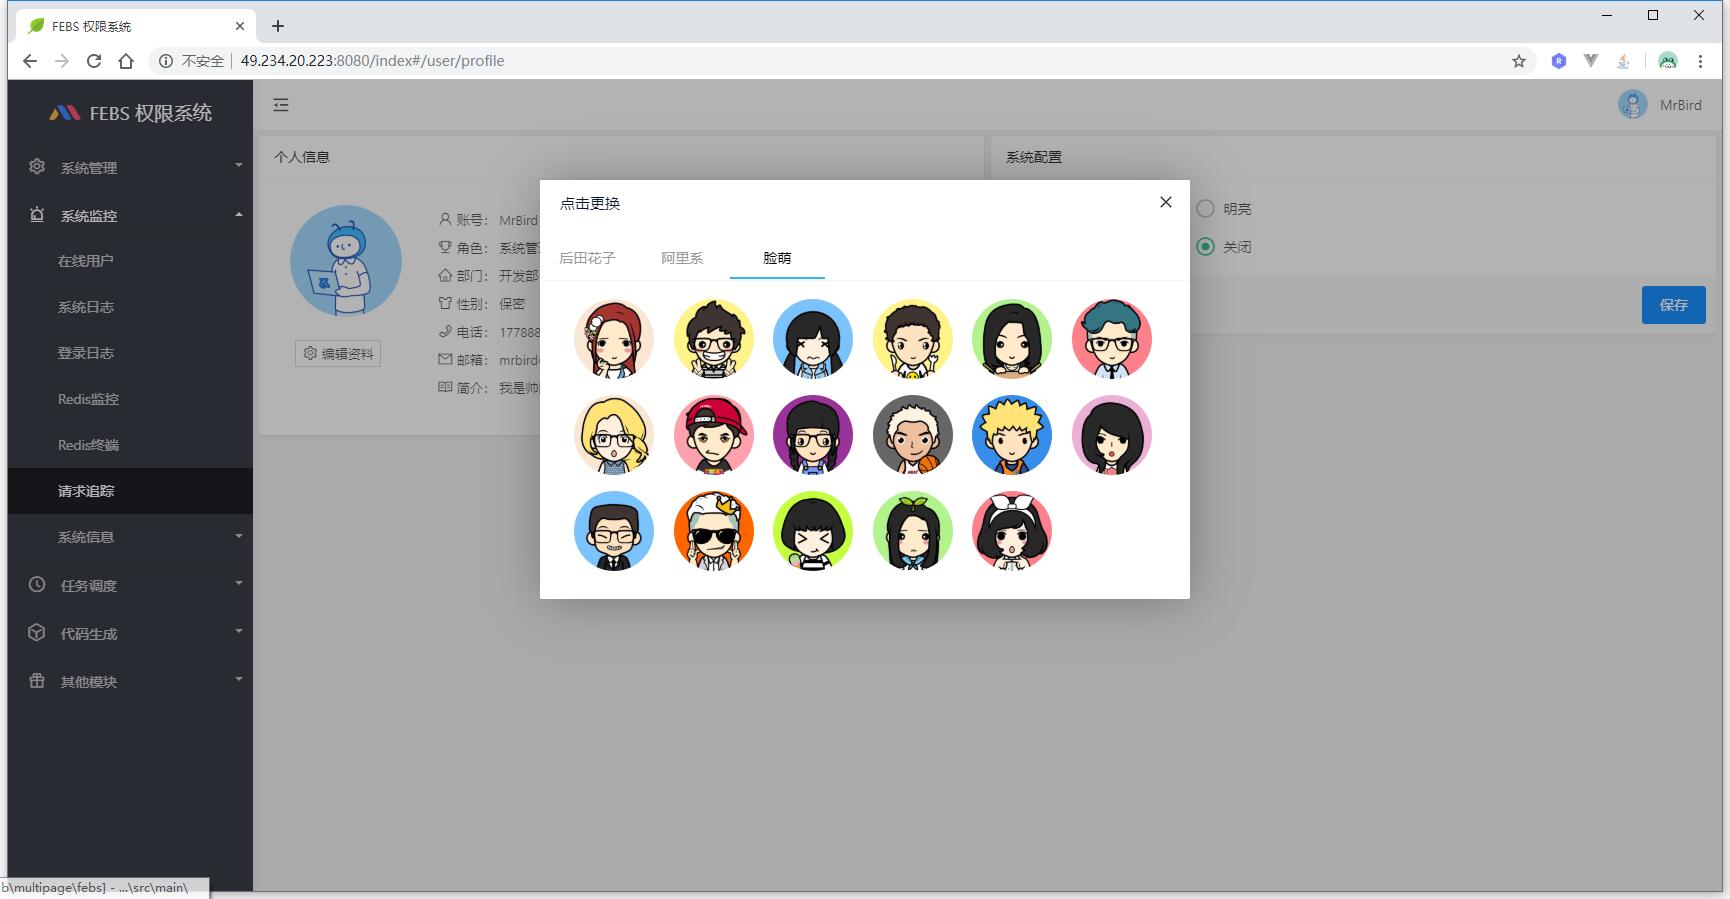Viewport: 1730px width, 899px height.
Task: Click the 不安全 site info icon
Action: 166,61
